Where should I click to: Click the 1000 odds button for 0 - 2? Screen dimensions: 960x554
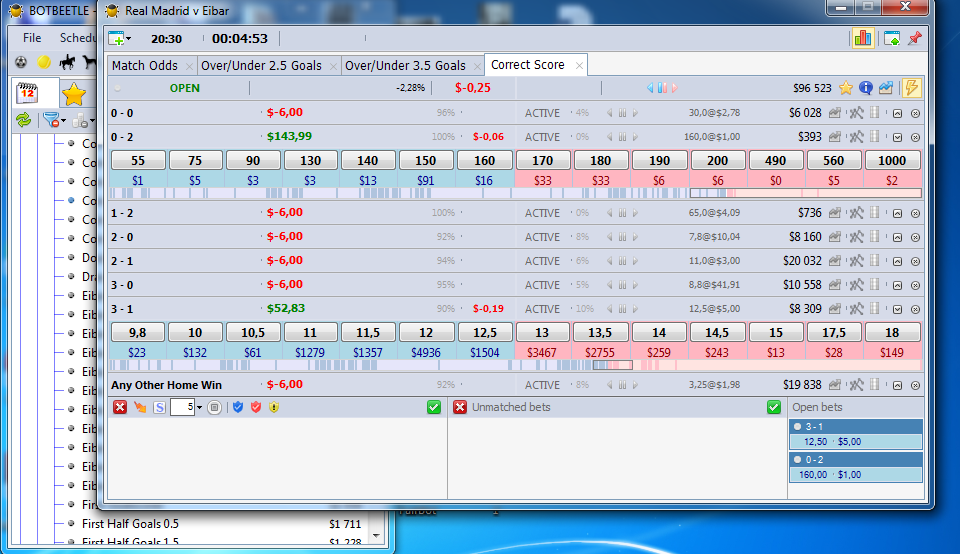892,161
